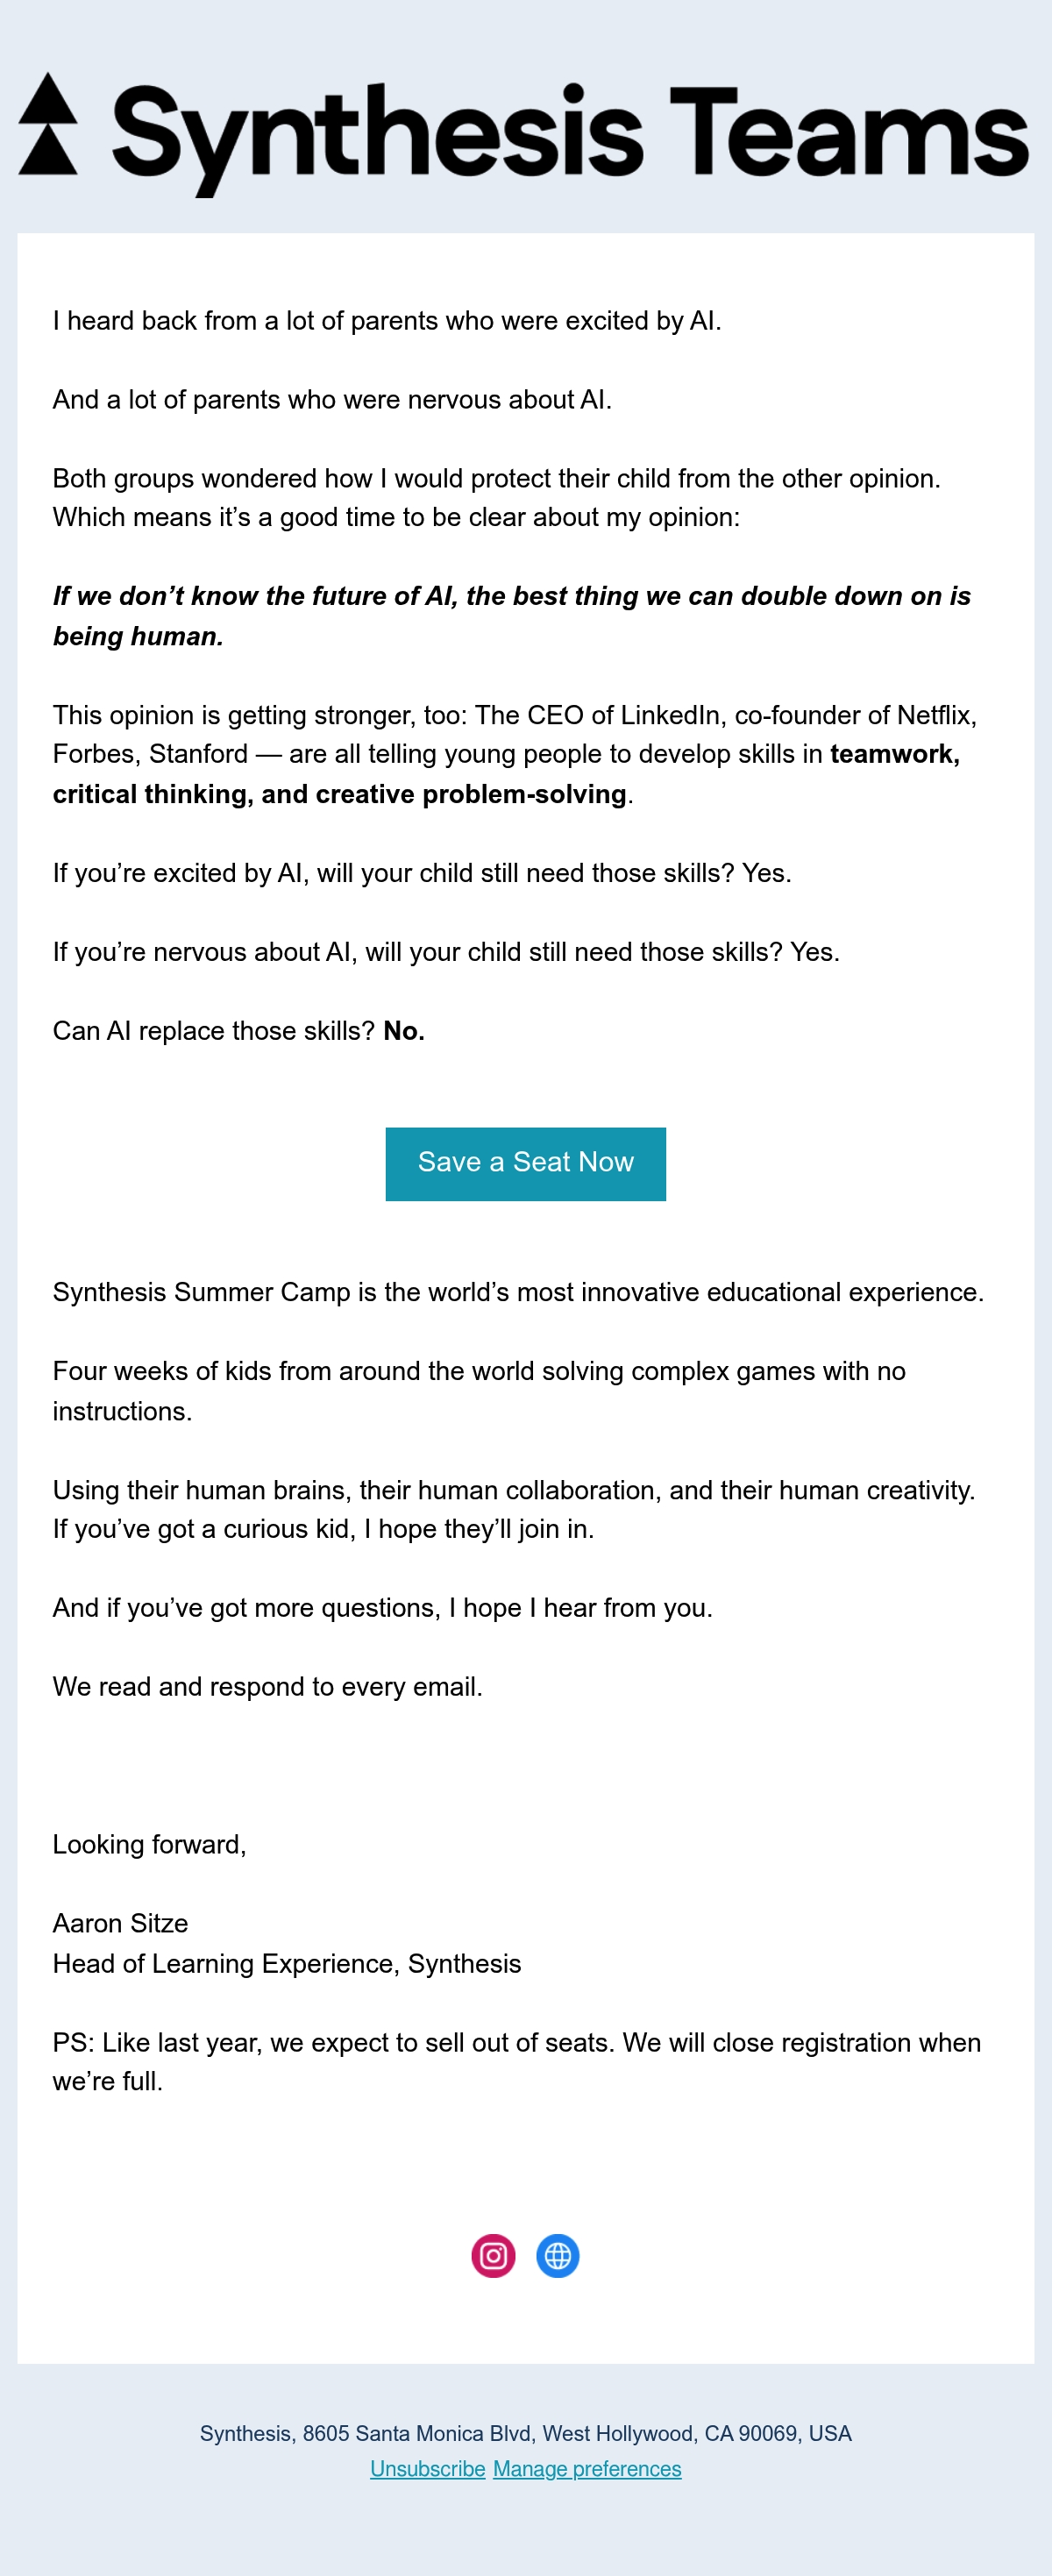Click the Synthesis triangle logo mark

pyautogui.click(x=48, y=123)
